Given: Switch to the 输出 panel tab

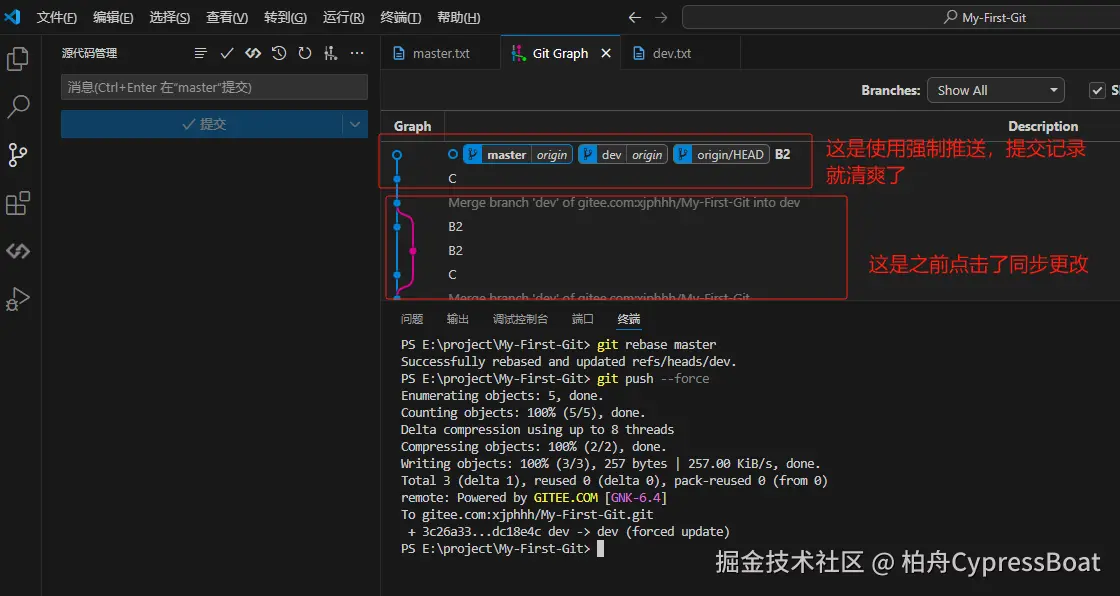Looking at the screenshot, I should pyautogui.click(x=458, y=319).
